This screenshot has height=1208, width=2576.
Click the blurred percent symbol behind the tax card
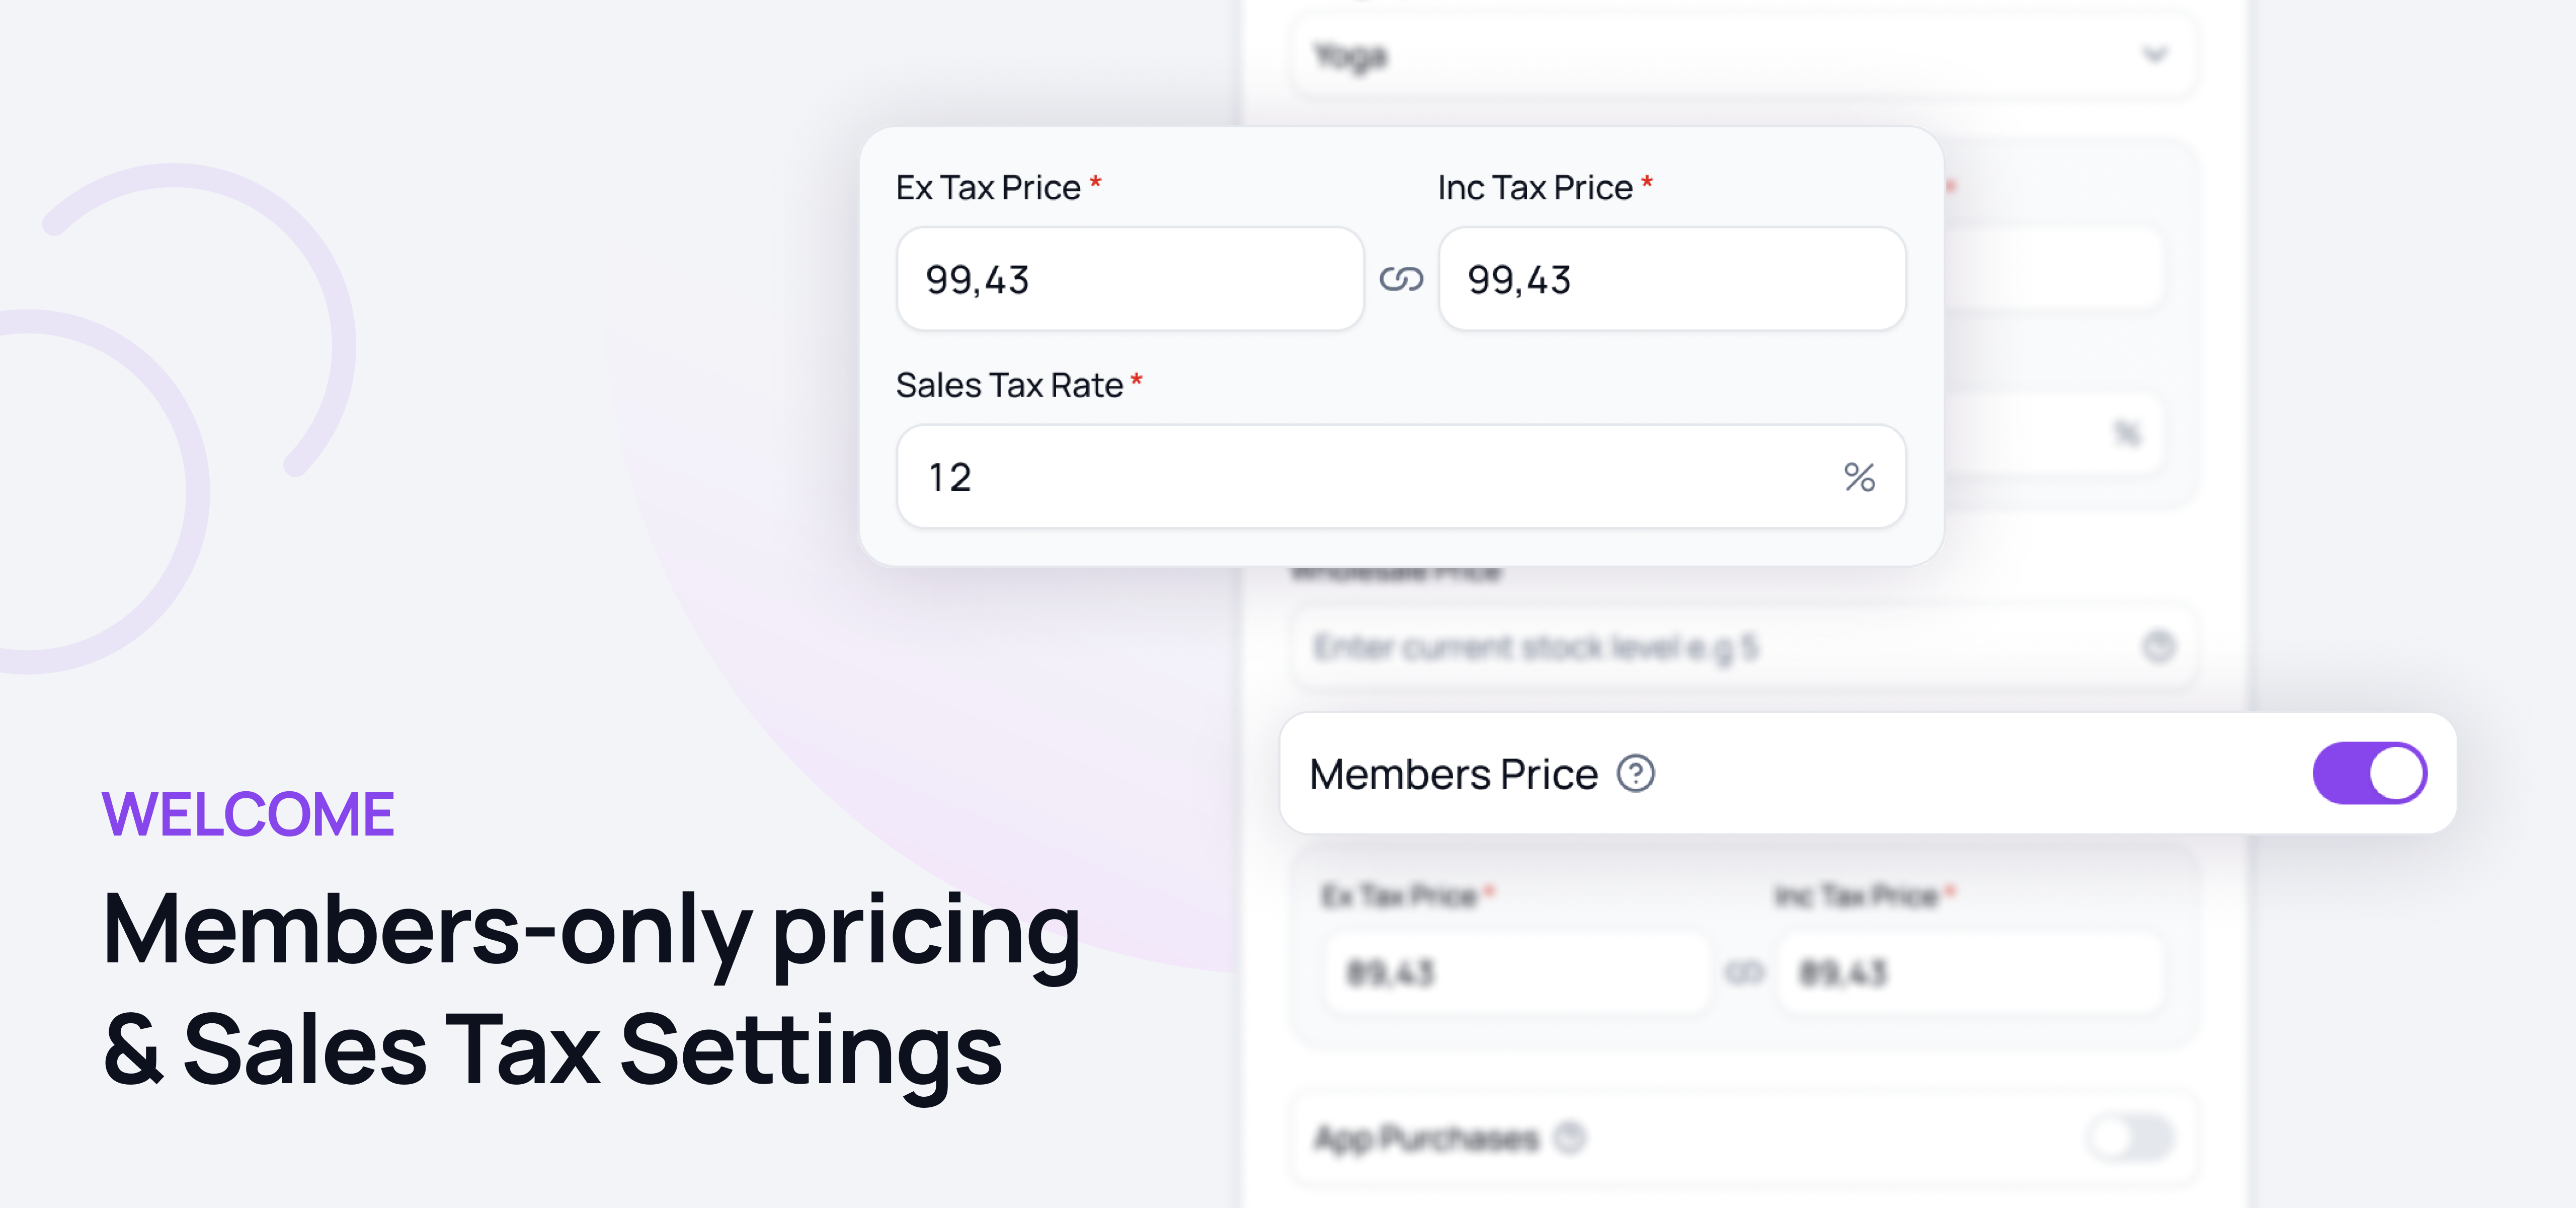coord(2127,433)
